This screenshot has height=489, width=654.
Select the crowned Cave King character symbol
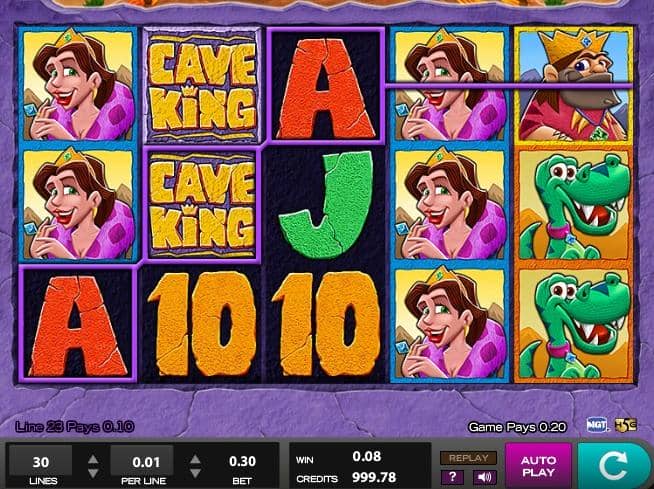[x=574, y=85]
